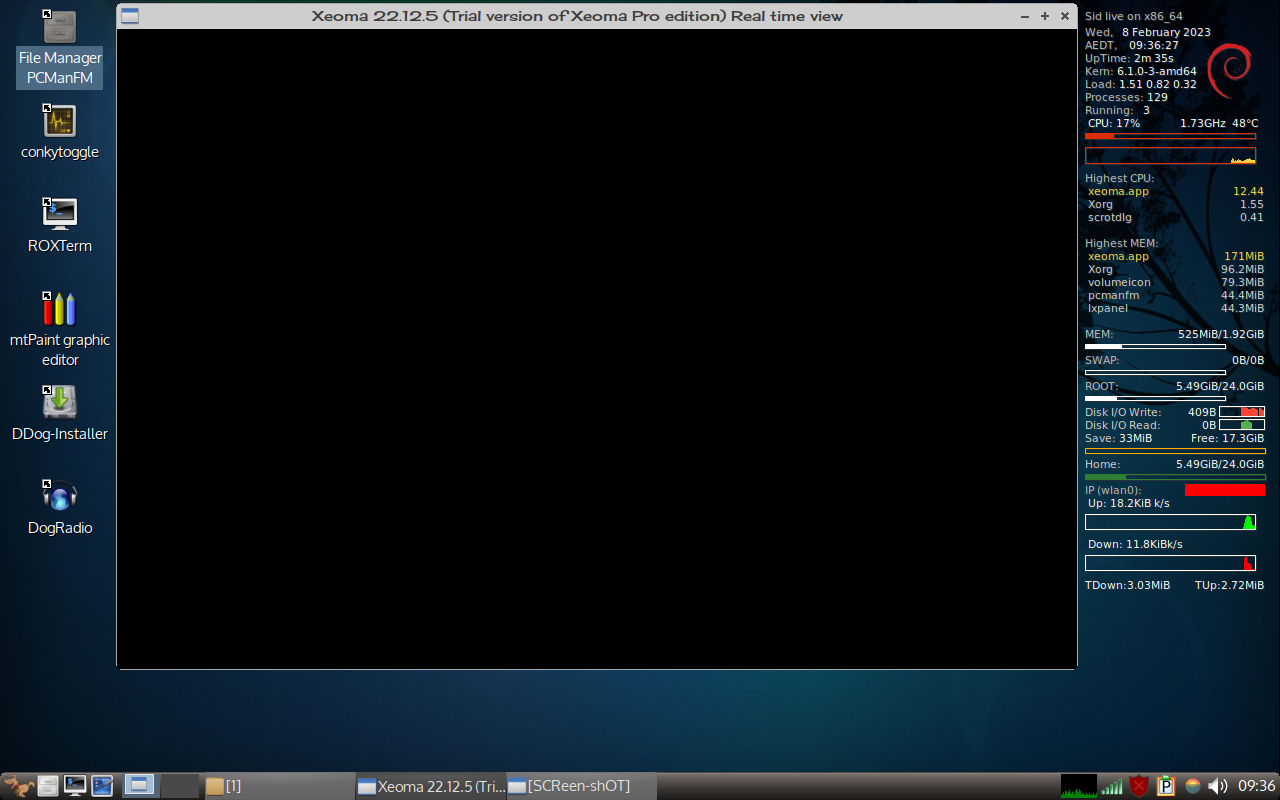Click inside the black Xeoma camera view
The image size is (1280, 800).
pyautogui.click(x=596, y=348)
